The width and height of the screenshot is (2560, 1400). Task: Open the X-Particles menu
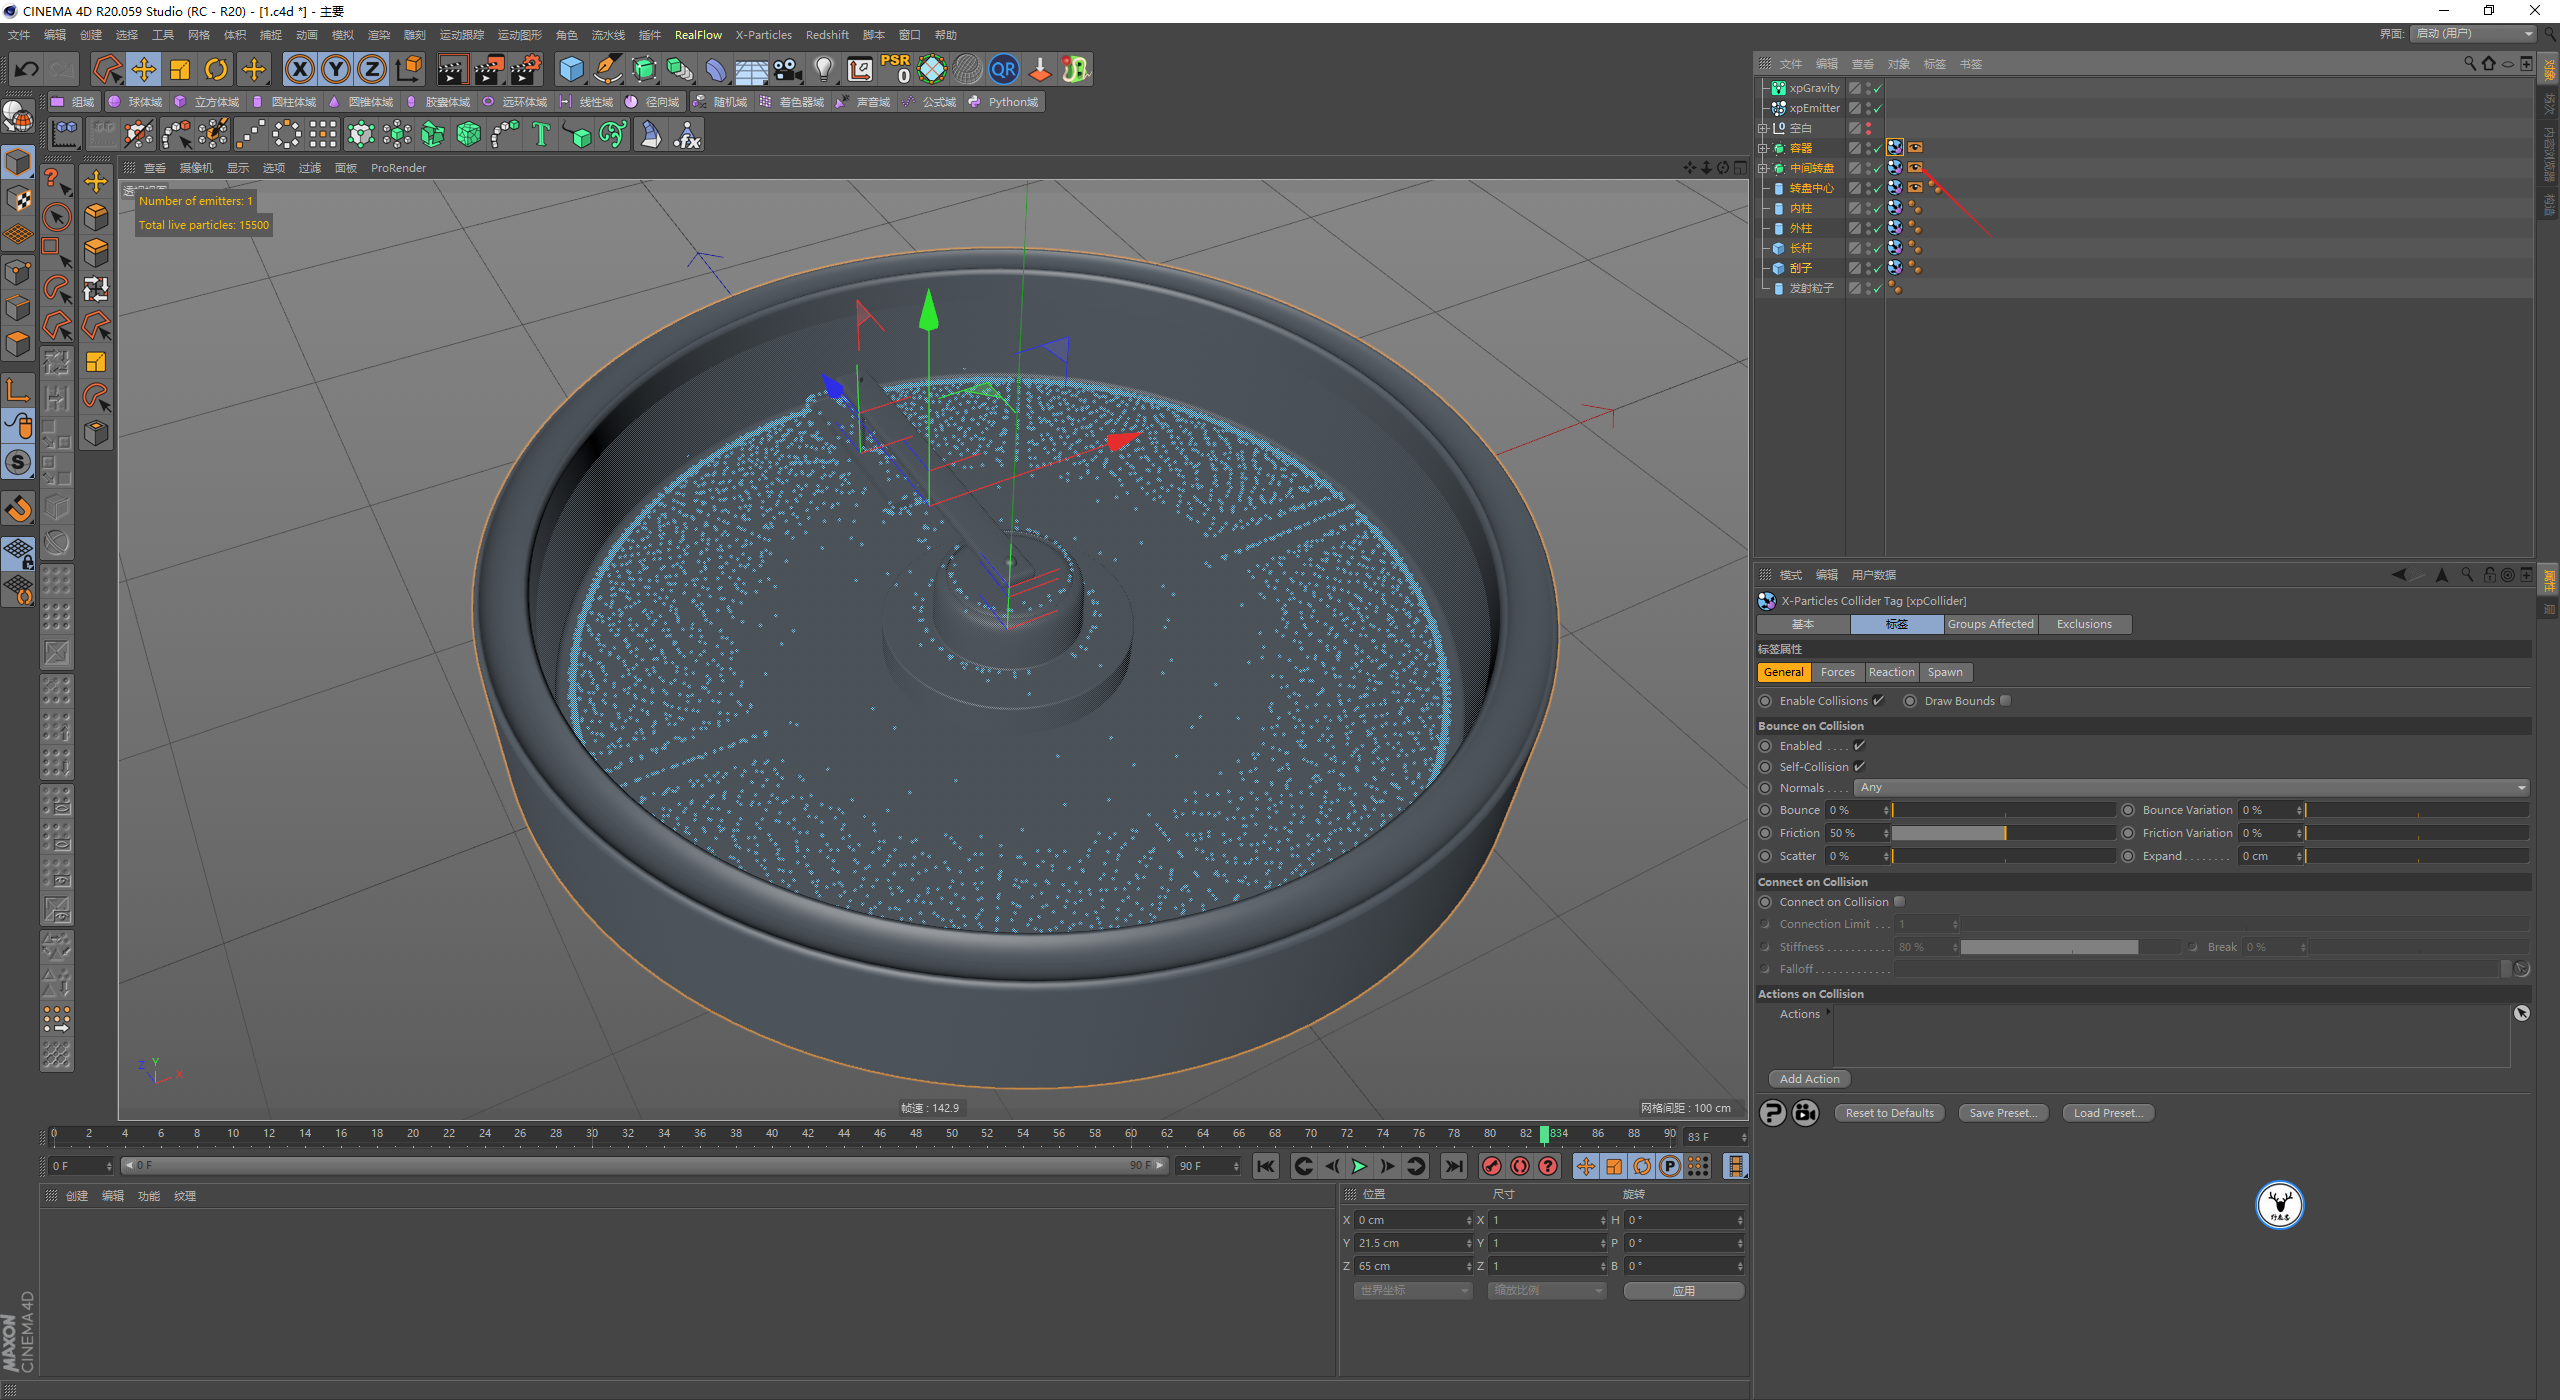pyautogui.click(x=763, y=35)
